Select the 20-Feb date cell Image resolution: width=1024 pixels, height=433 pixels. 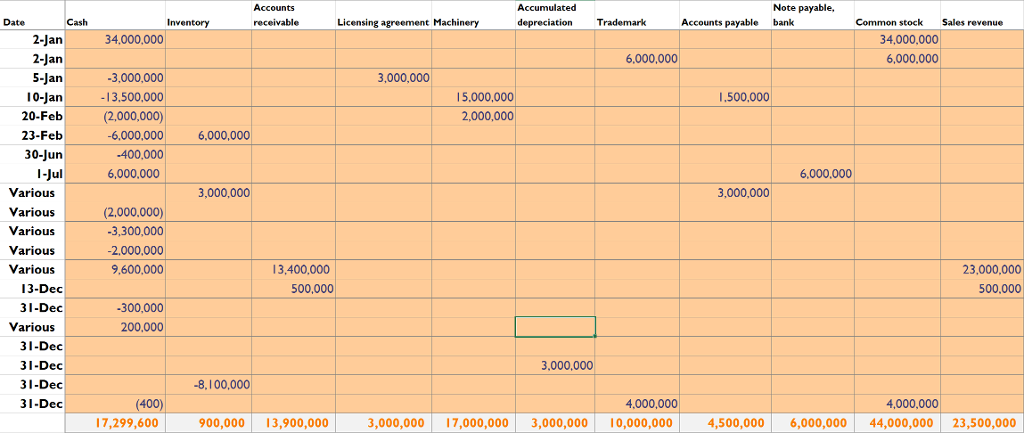[x=33, y=116]
